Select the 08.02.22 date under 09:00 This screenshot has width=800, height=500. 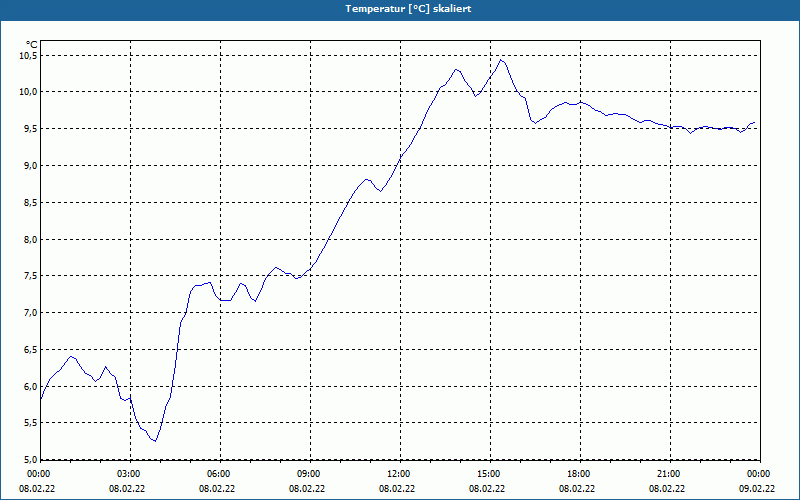coord(307,489)
